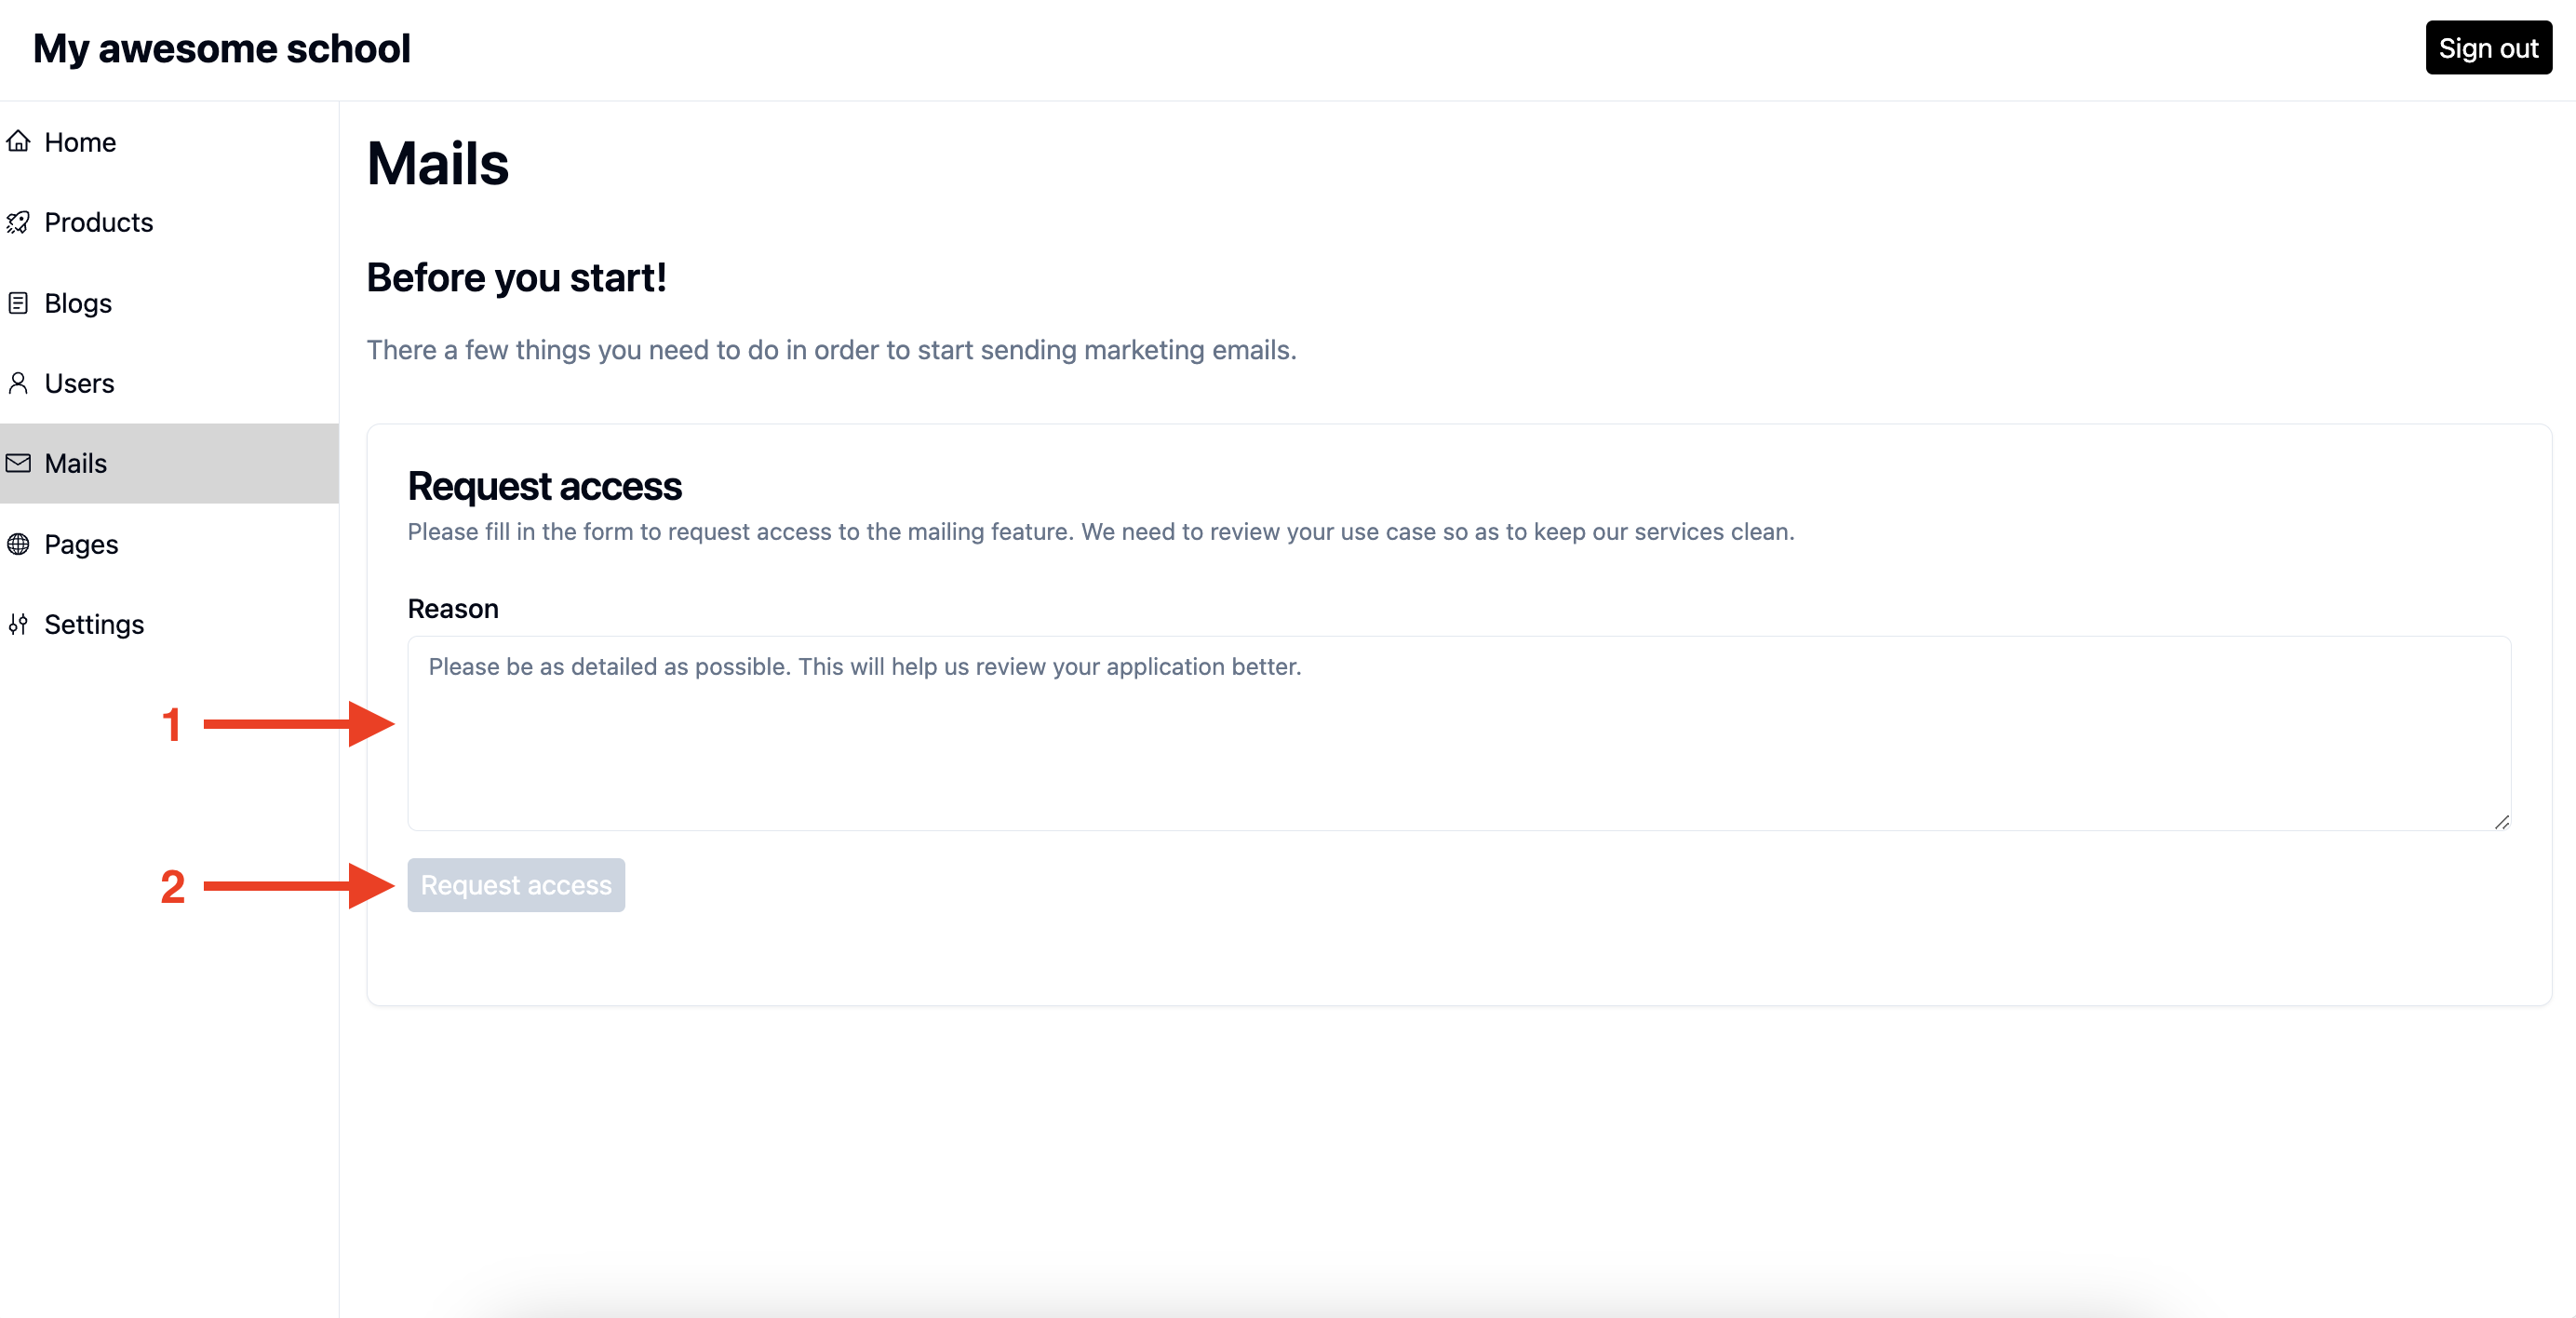Click the Mails page heading
The height and width of the screenshot is (1318, 2576).
(x=437, y=163)
